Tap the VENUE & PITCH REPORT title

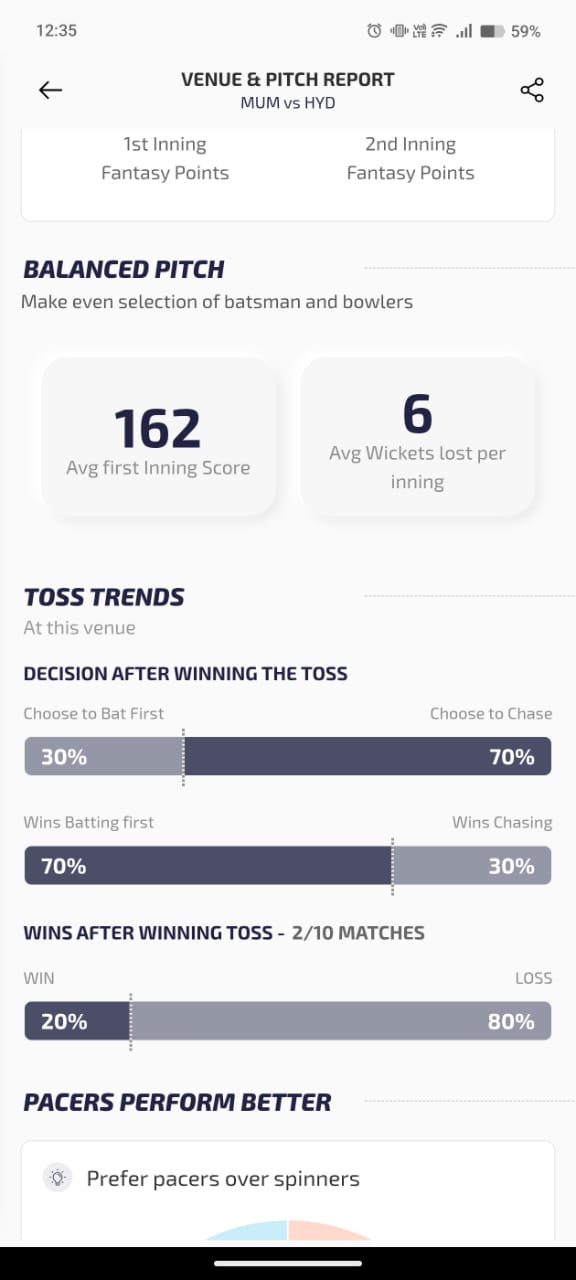click(x=288, y=80)
